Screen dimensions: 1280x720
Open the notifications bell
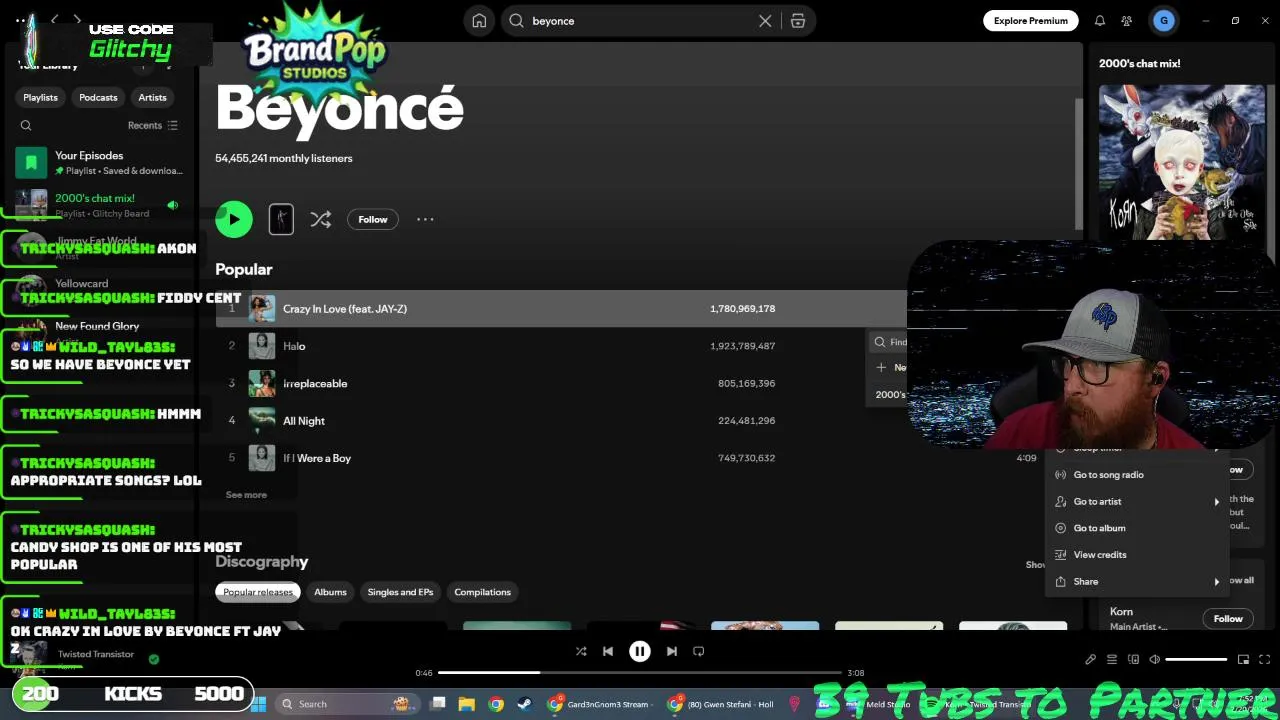point(1100,21)
